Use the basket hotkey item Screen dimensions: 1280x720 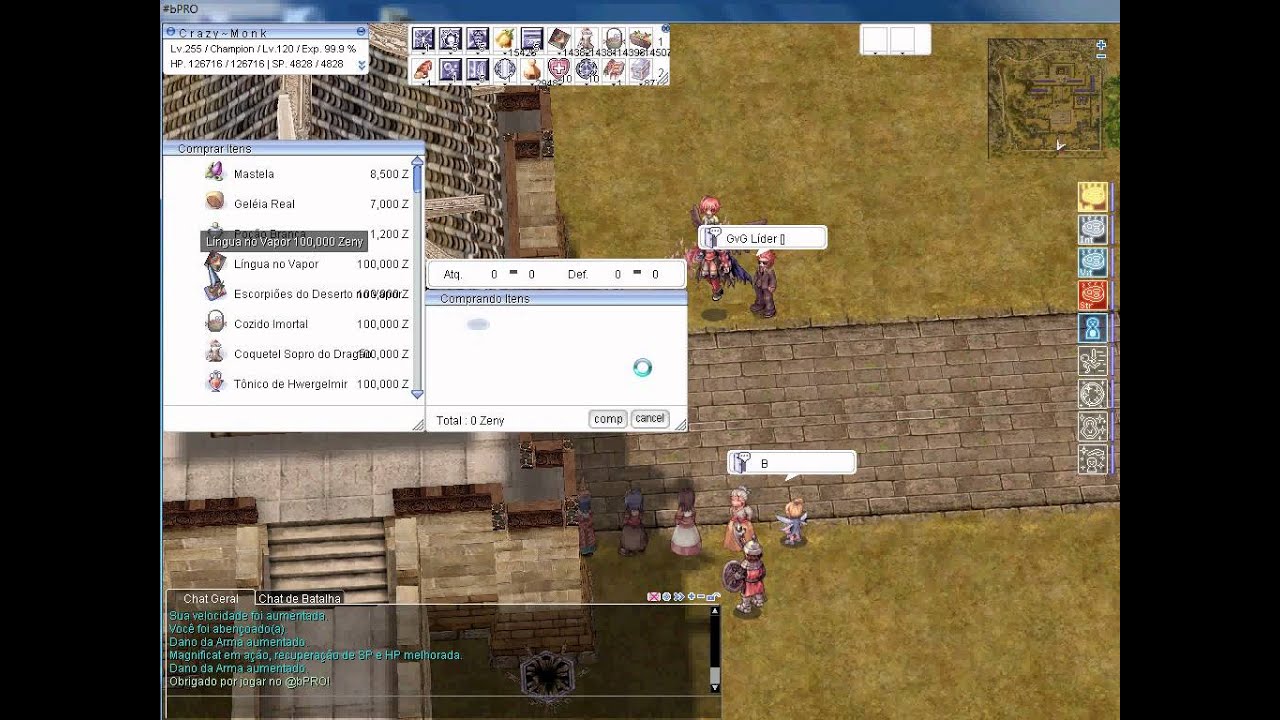coord(613,40)
